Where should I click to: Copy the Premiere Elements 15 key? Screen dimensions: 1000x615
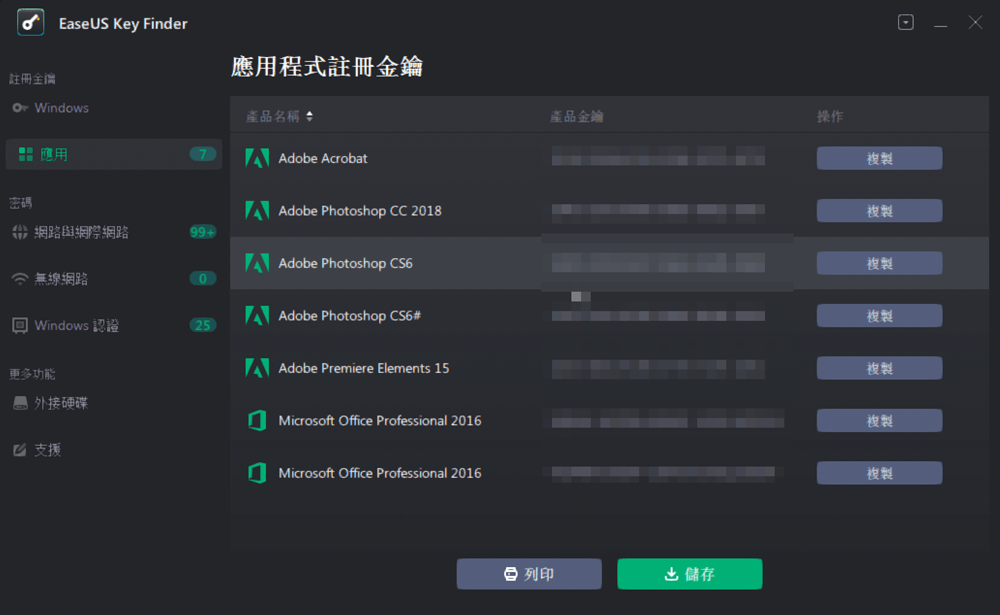[879, 368]
